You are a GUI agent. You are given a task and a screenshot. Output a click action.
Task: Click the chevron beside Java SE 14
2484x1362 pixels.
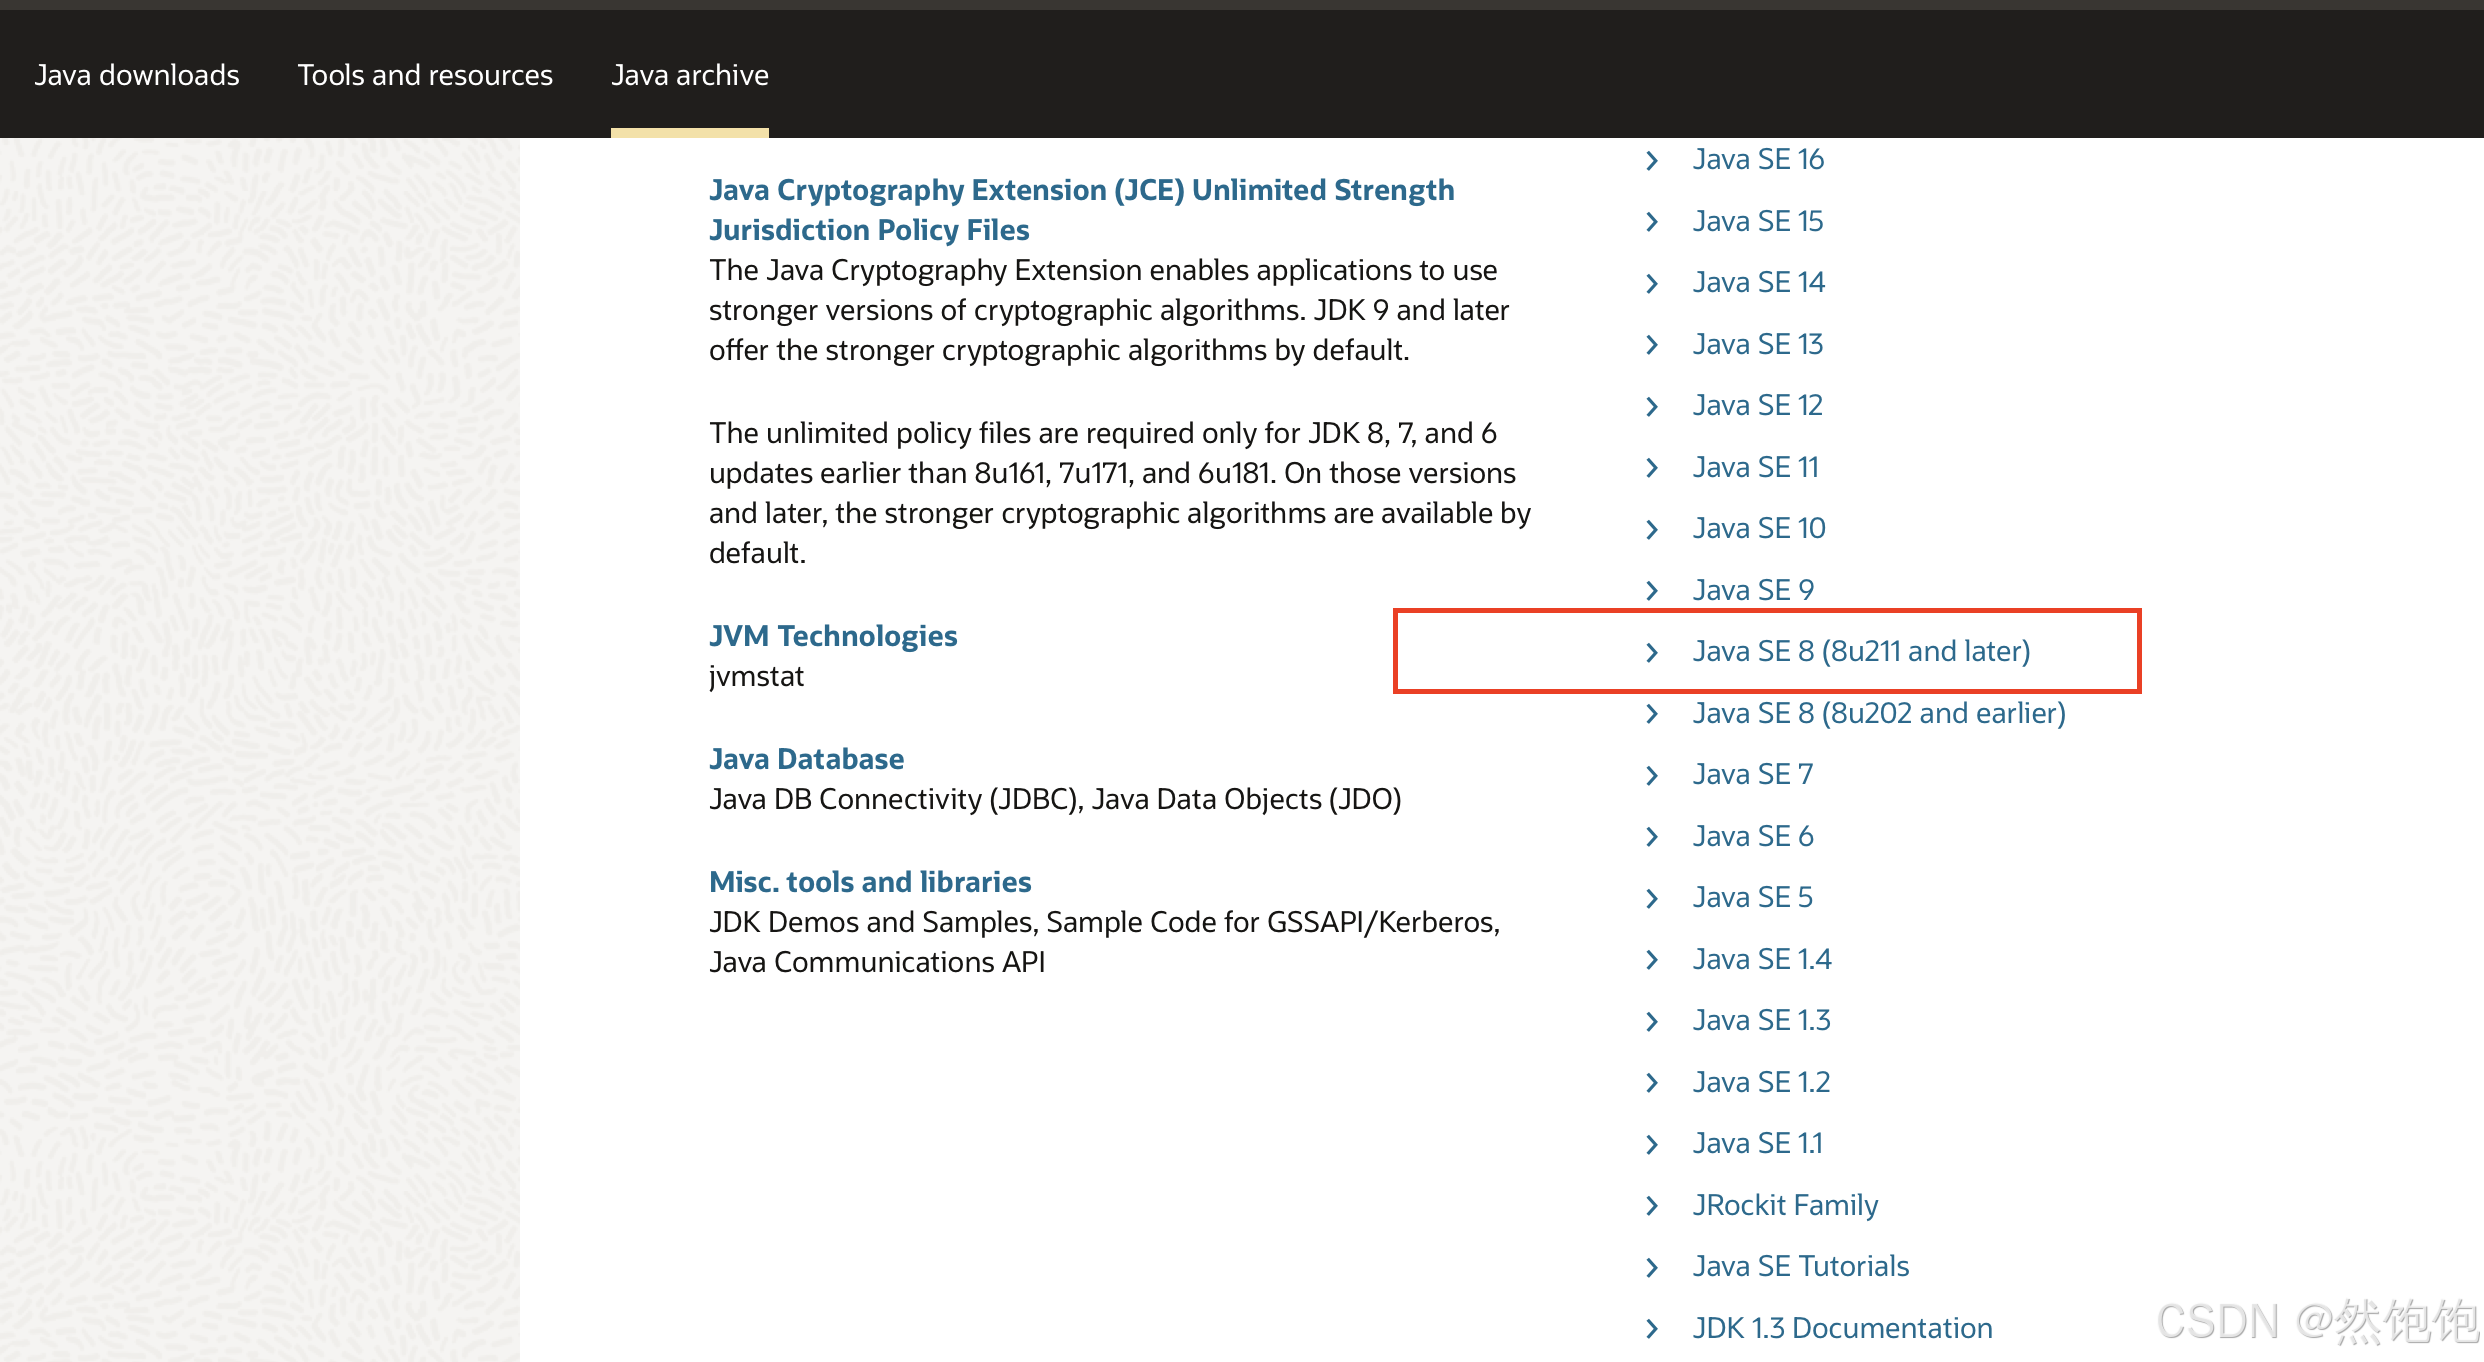1652,284
